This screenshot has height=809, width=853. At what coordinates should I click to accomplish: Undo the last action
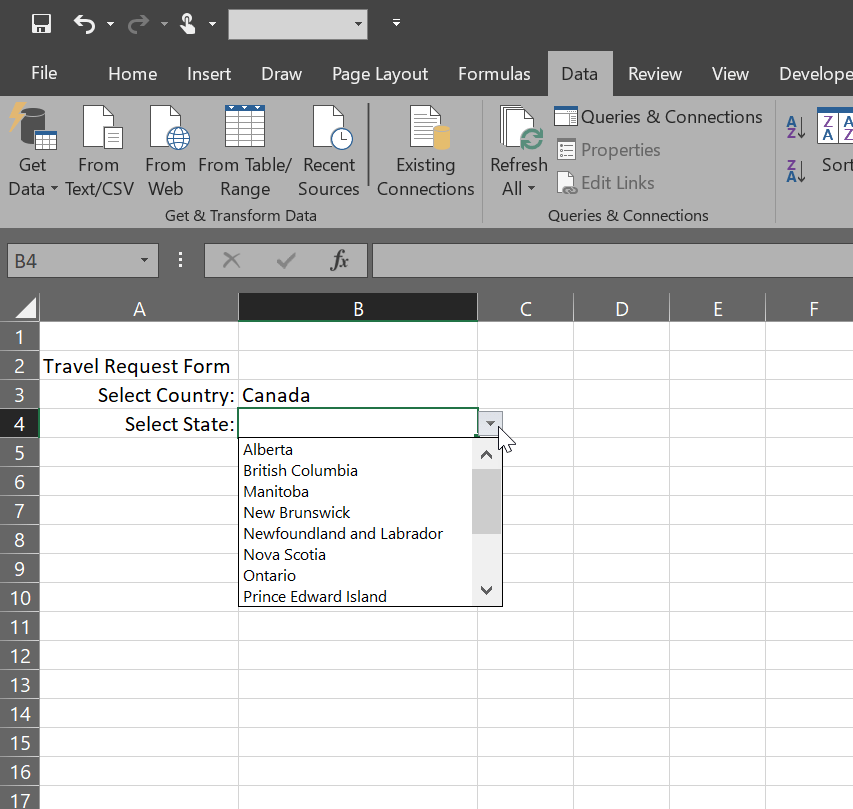[x=84, y=23]
